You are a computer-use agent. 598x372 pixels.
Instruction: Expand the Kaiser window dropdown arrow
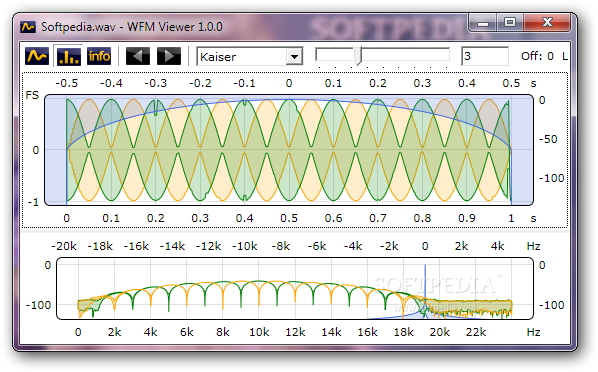pos(294,57)
